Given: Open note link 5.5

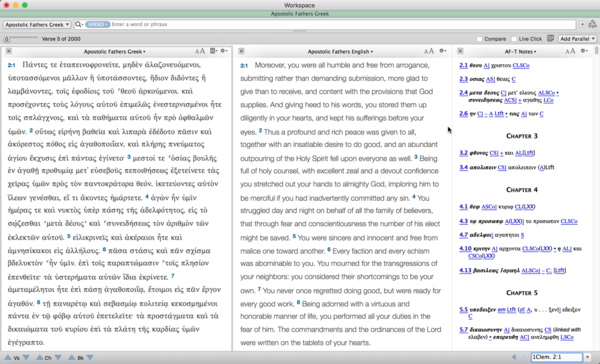Looking at the screenshot, I should coord(463,309).
